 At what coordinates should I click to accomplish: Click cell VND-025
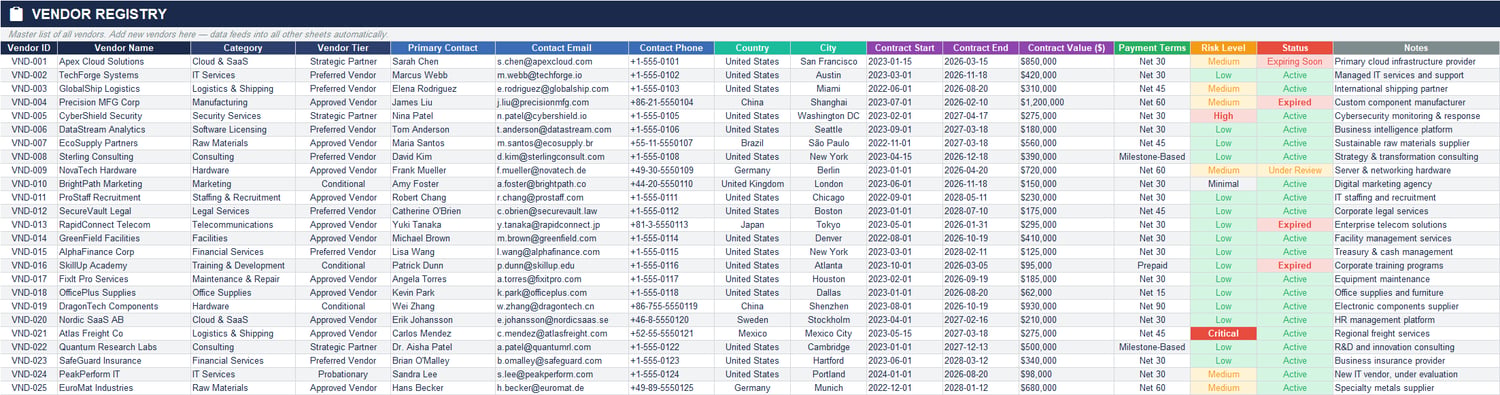click(x=28, y=388)
